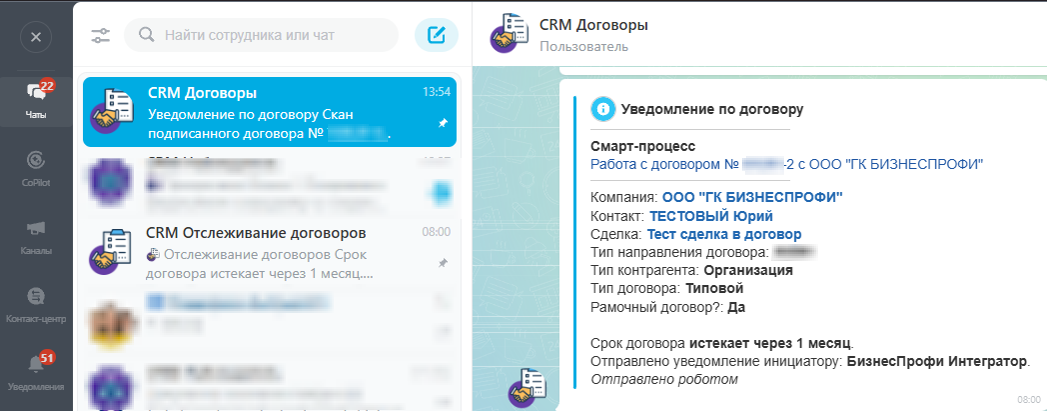This screenshot has width=1047, height=411.
Task: Click the Пользователь subtitle in header
Action: tap(584, 47)
